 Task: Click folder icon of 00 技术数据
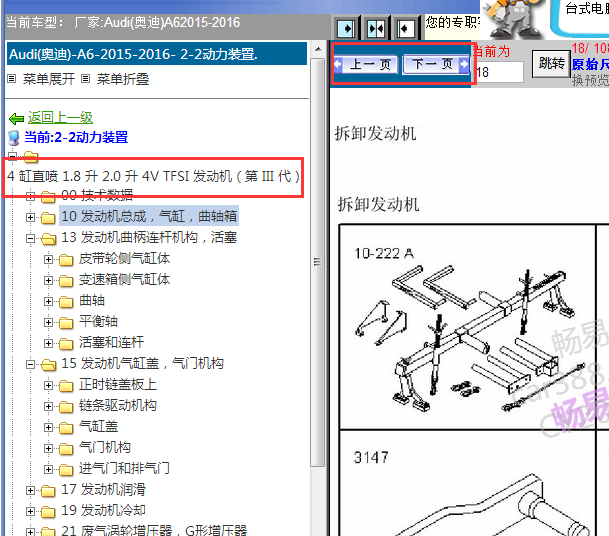tap(48, 197)
